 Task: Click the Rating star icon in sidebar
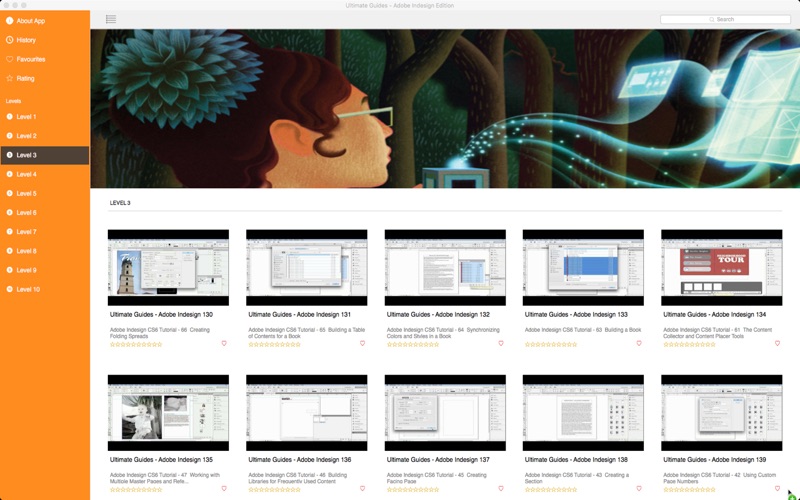pos(9,79)
